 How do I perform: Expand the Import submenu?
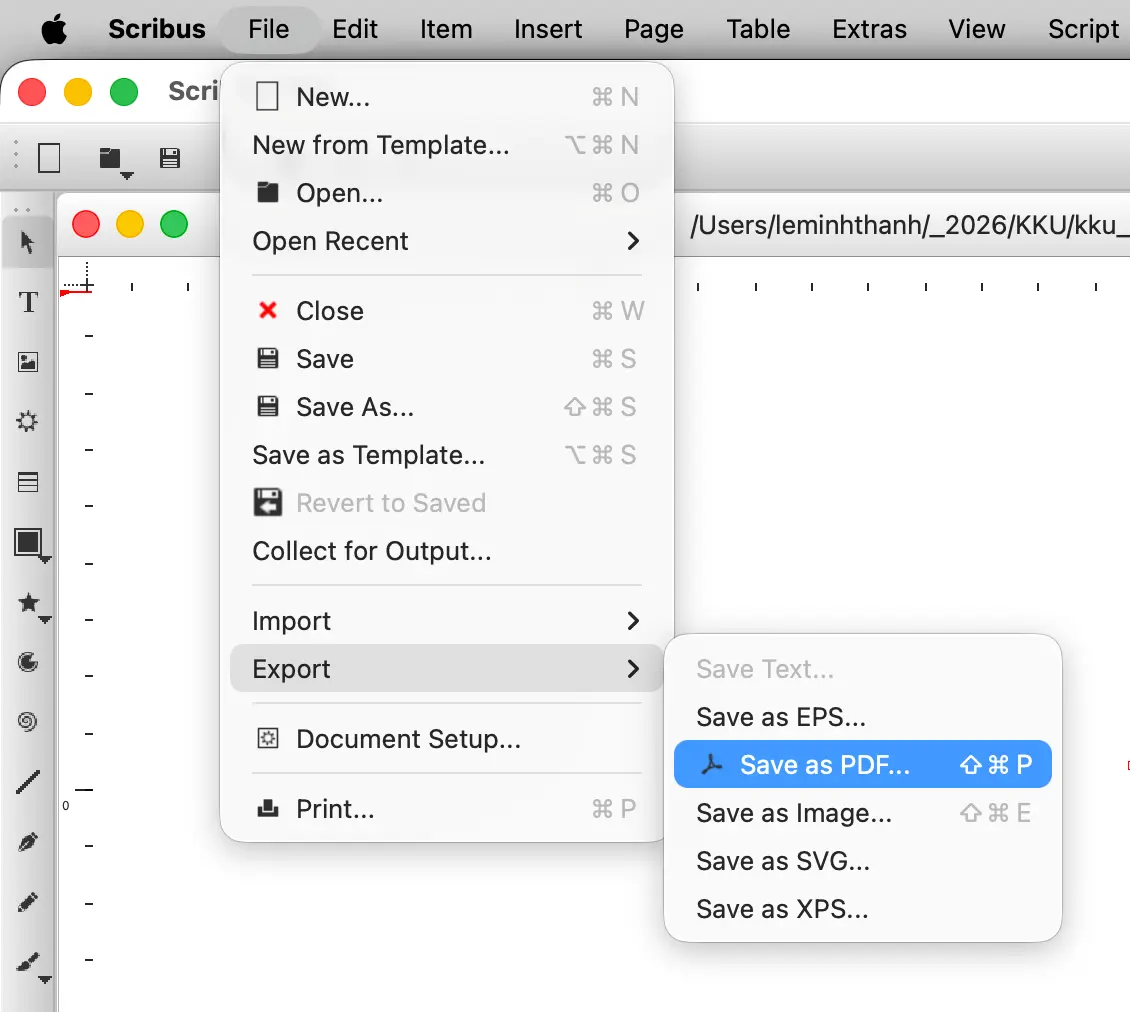(x=446, y=621)
